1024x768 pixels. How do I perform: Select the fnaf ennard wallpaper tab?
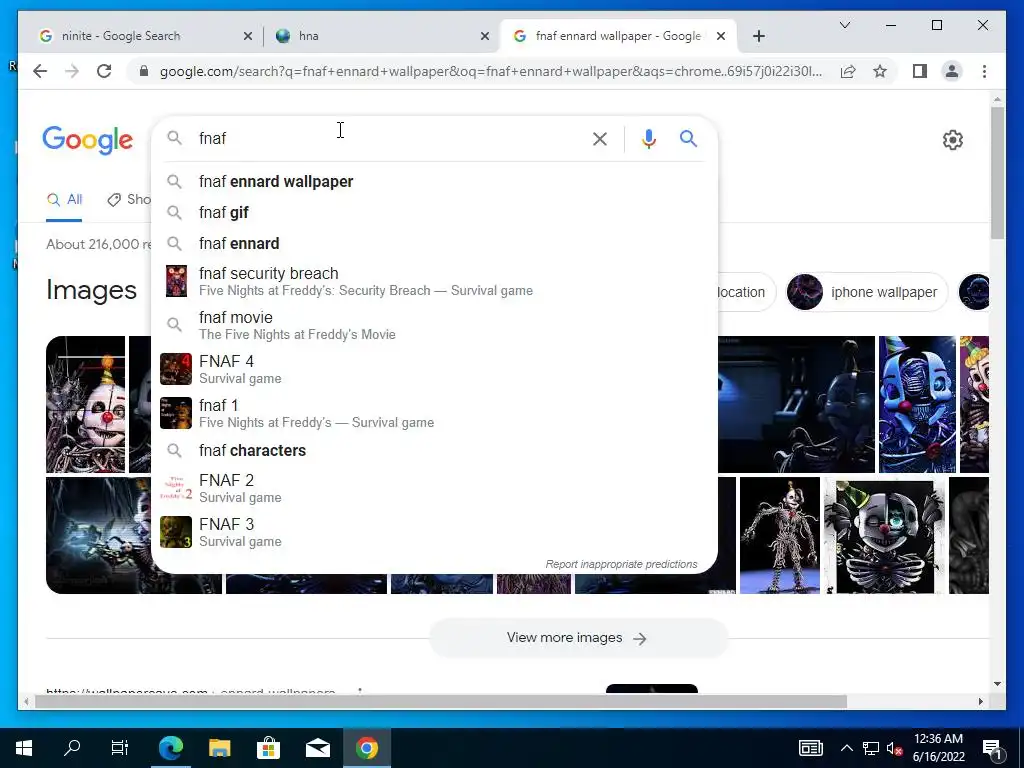(x=618, y=36)
